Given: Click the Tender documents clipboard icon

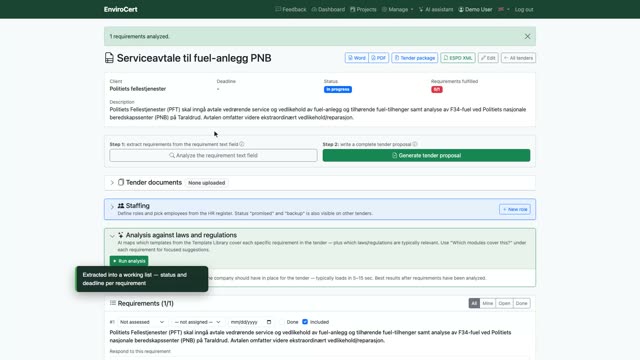Looking at the screenshot, I should coord(121,182).
